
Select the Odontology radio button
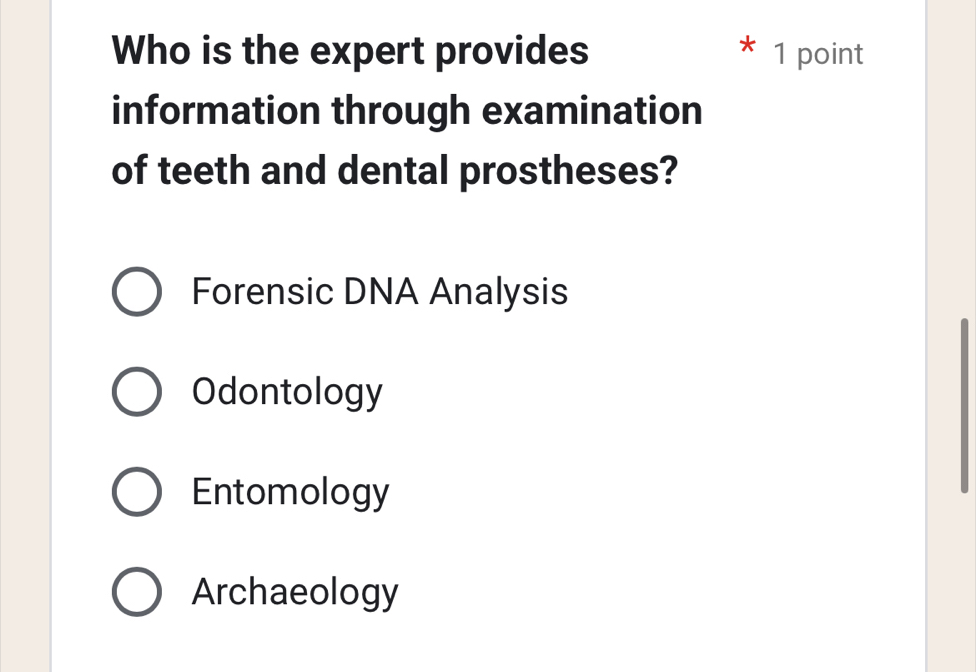point(137,391)
